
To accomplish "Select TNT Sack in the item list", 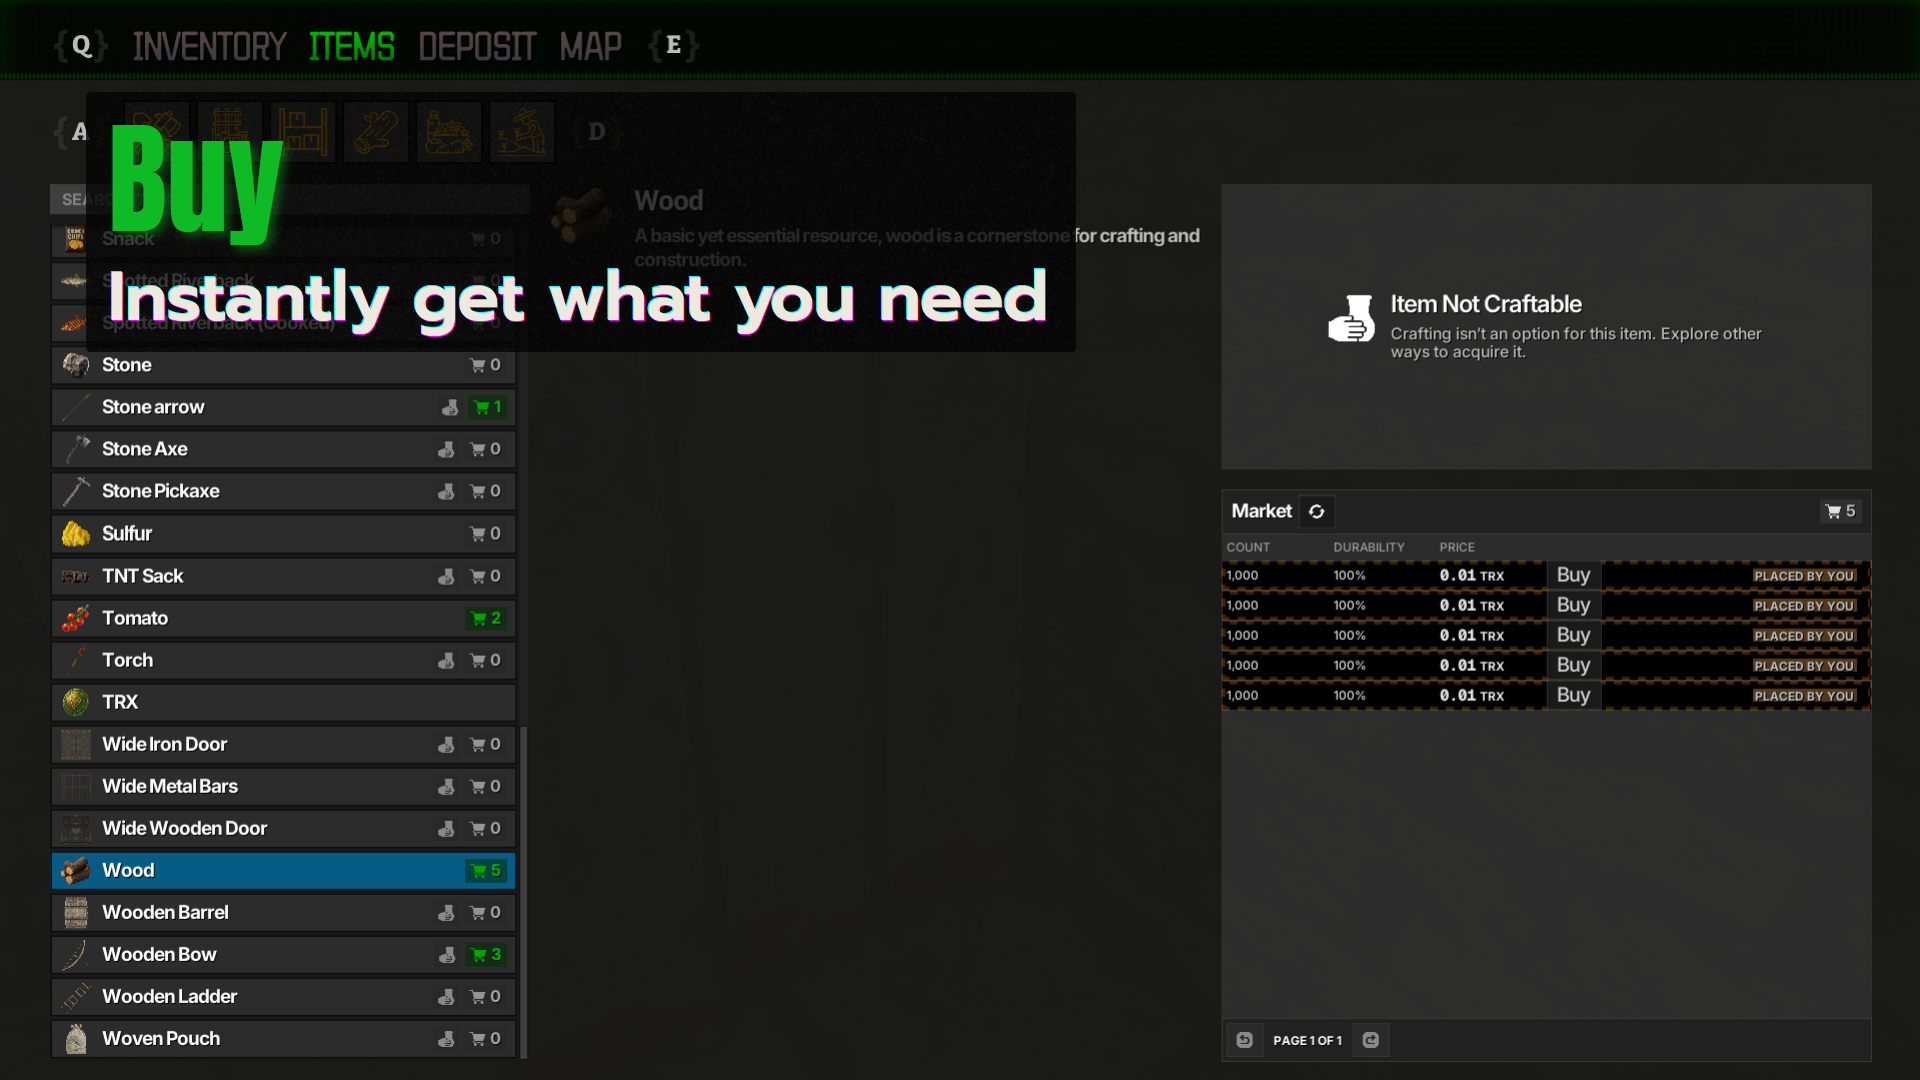I will pos(284,576).
